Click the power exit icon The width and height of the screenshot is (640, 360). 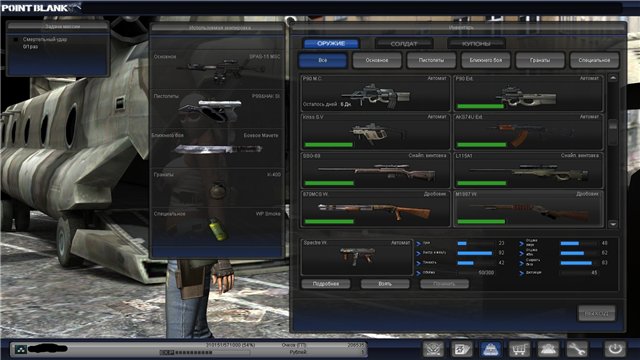(x=615, y=349)
